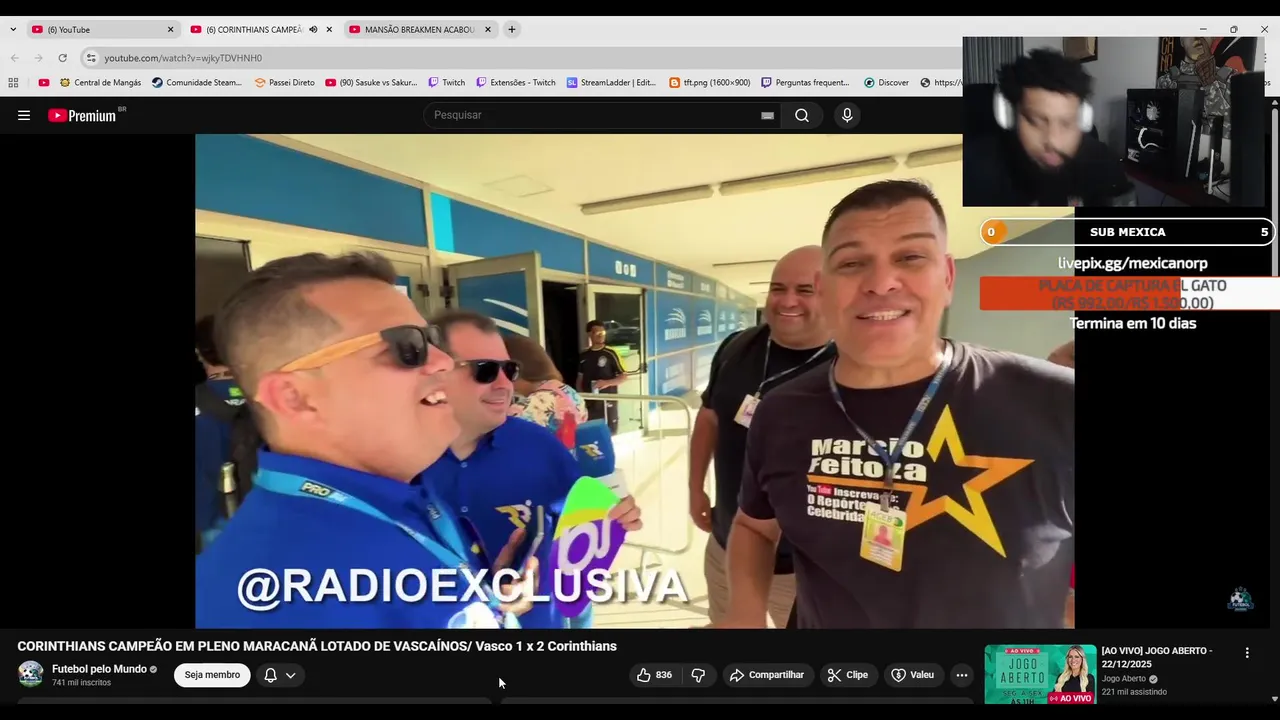The width and height of the screenshot is (1280, 720).
Task: Open the on-screen keyboard icon in search
Action: [767, 115]
